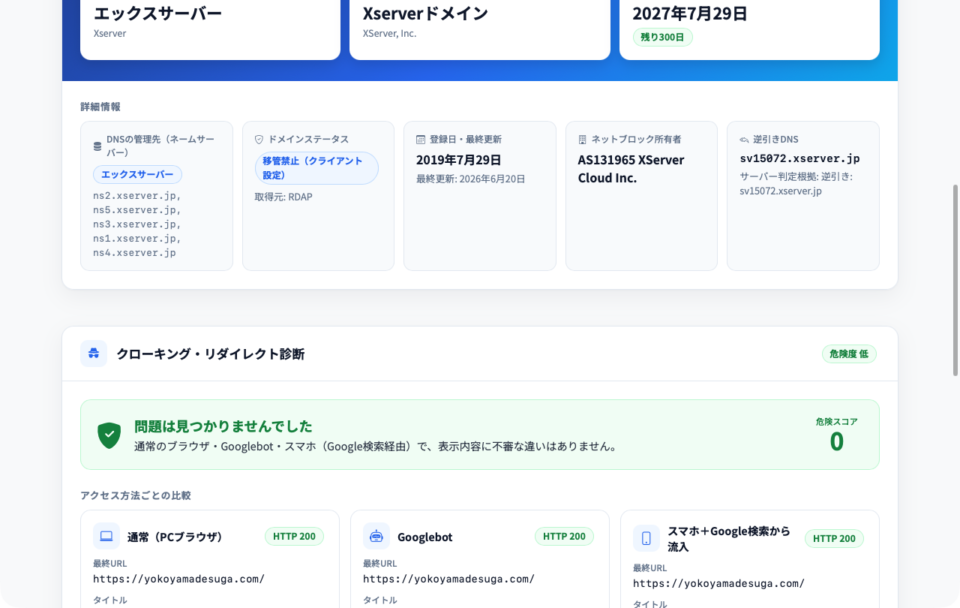Click the ns4.xserver.jp nameserver entry
The height and width of the screenshot is (608, 960).
point(135,252)
